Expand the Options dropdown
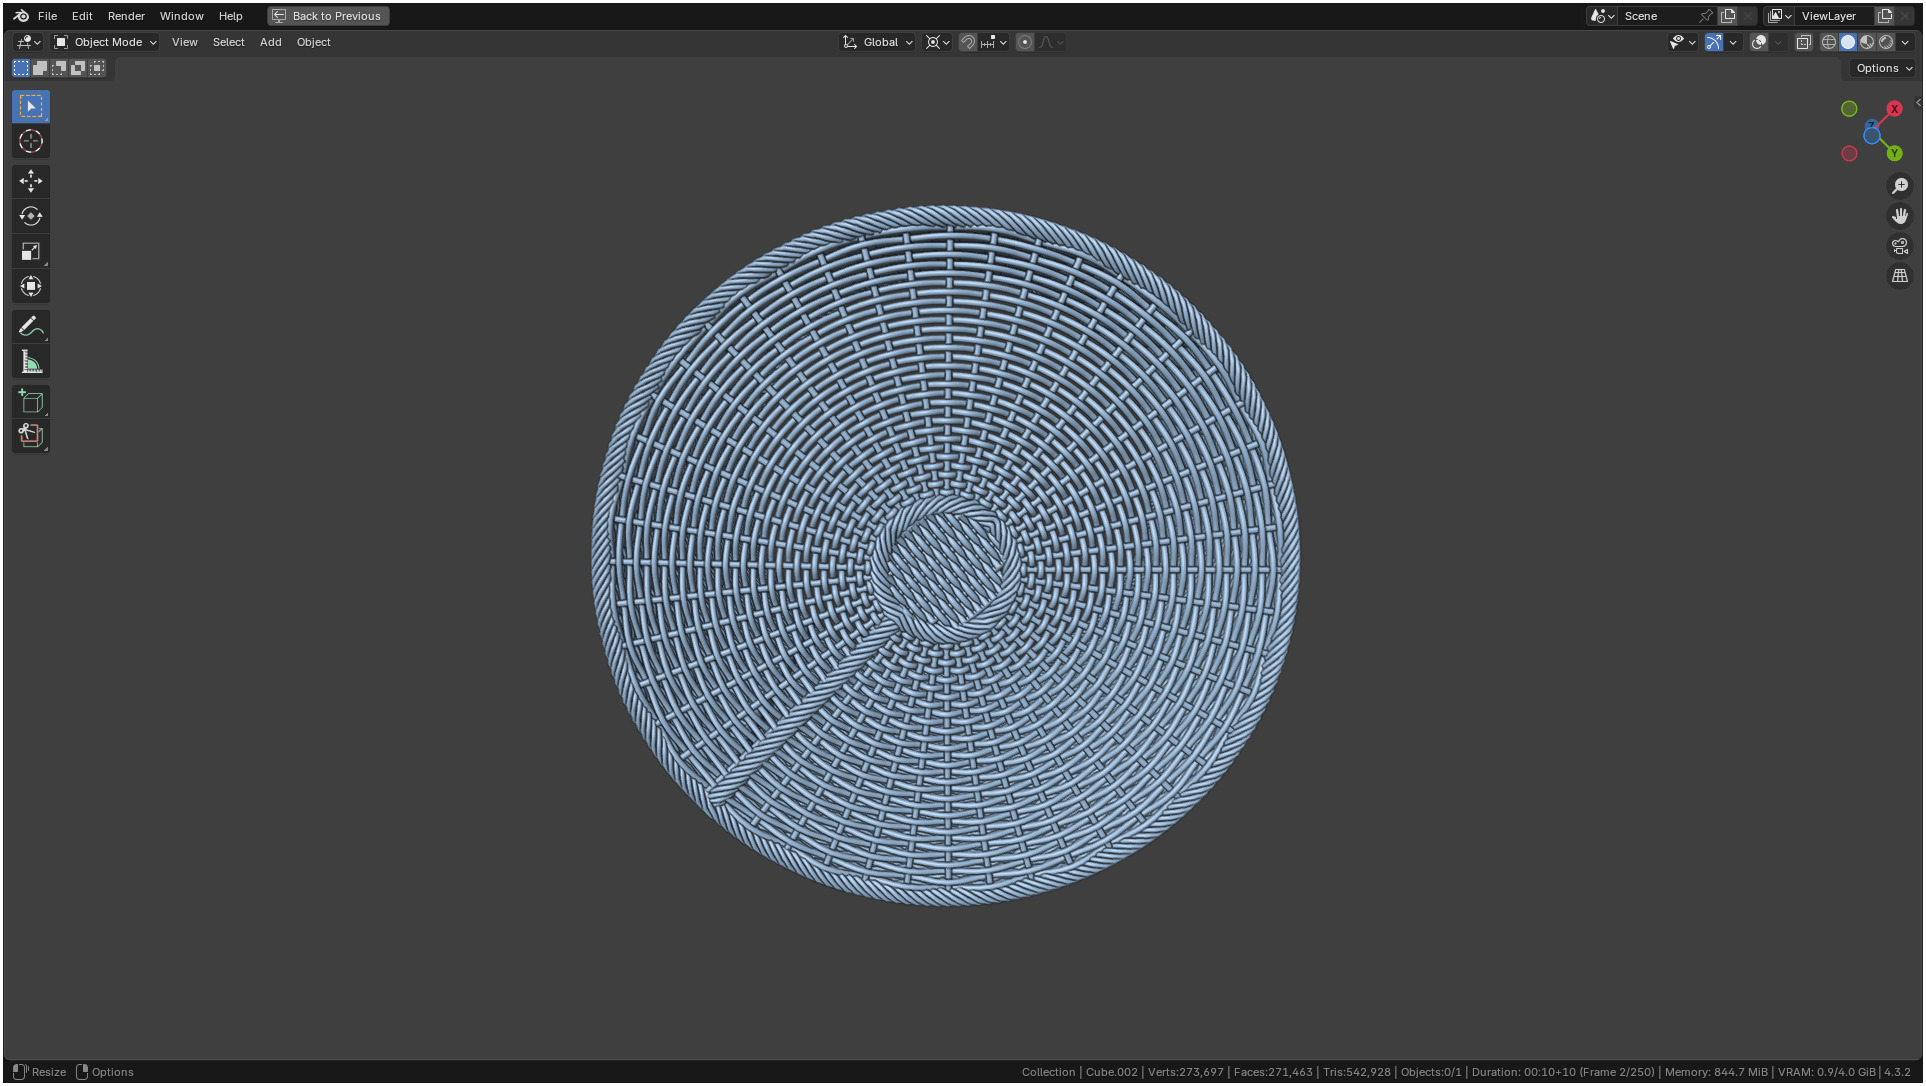The image size is (1926, 1086). [x=1884, y=68]
